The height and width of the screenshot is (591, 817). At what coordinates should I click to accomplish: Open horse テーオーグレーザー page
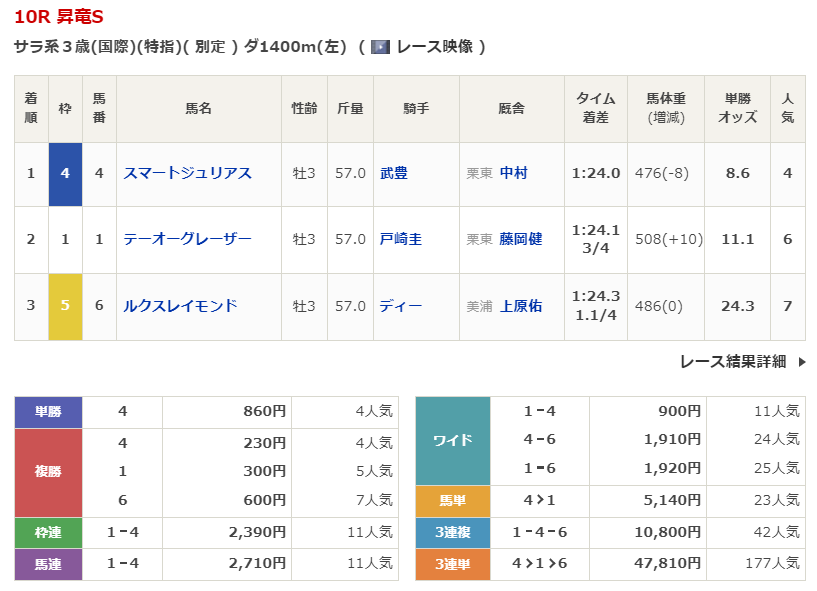point(187,239)
